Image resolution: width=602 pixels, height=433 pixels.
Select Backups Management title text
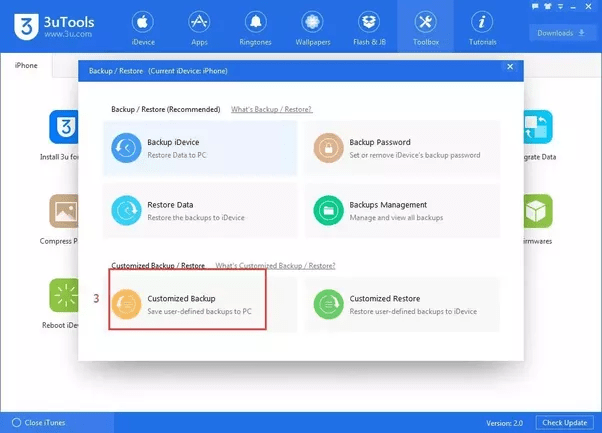click(x=388, y=205)
